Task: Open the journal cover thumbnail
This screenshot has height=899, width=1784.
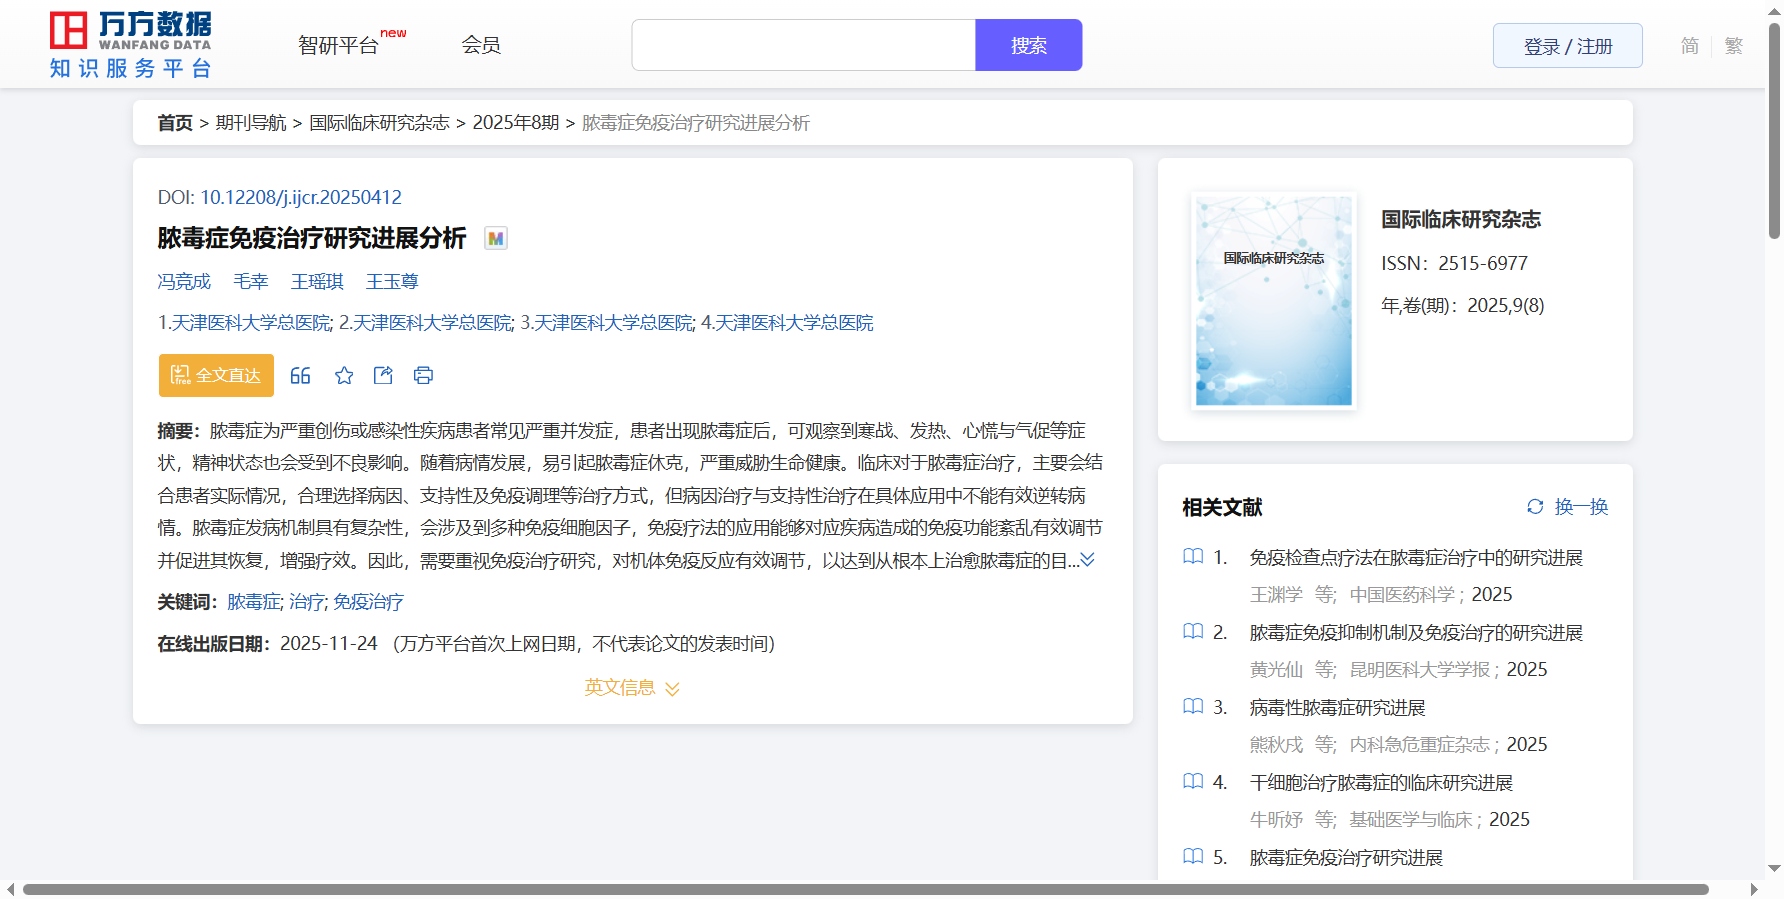Action: [x=1273, y=300]
